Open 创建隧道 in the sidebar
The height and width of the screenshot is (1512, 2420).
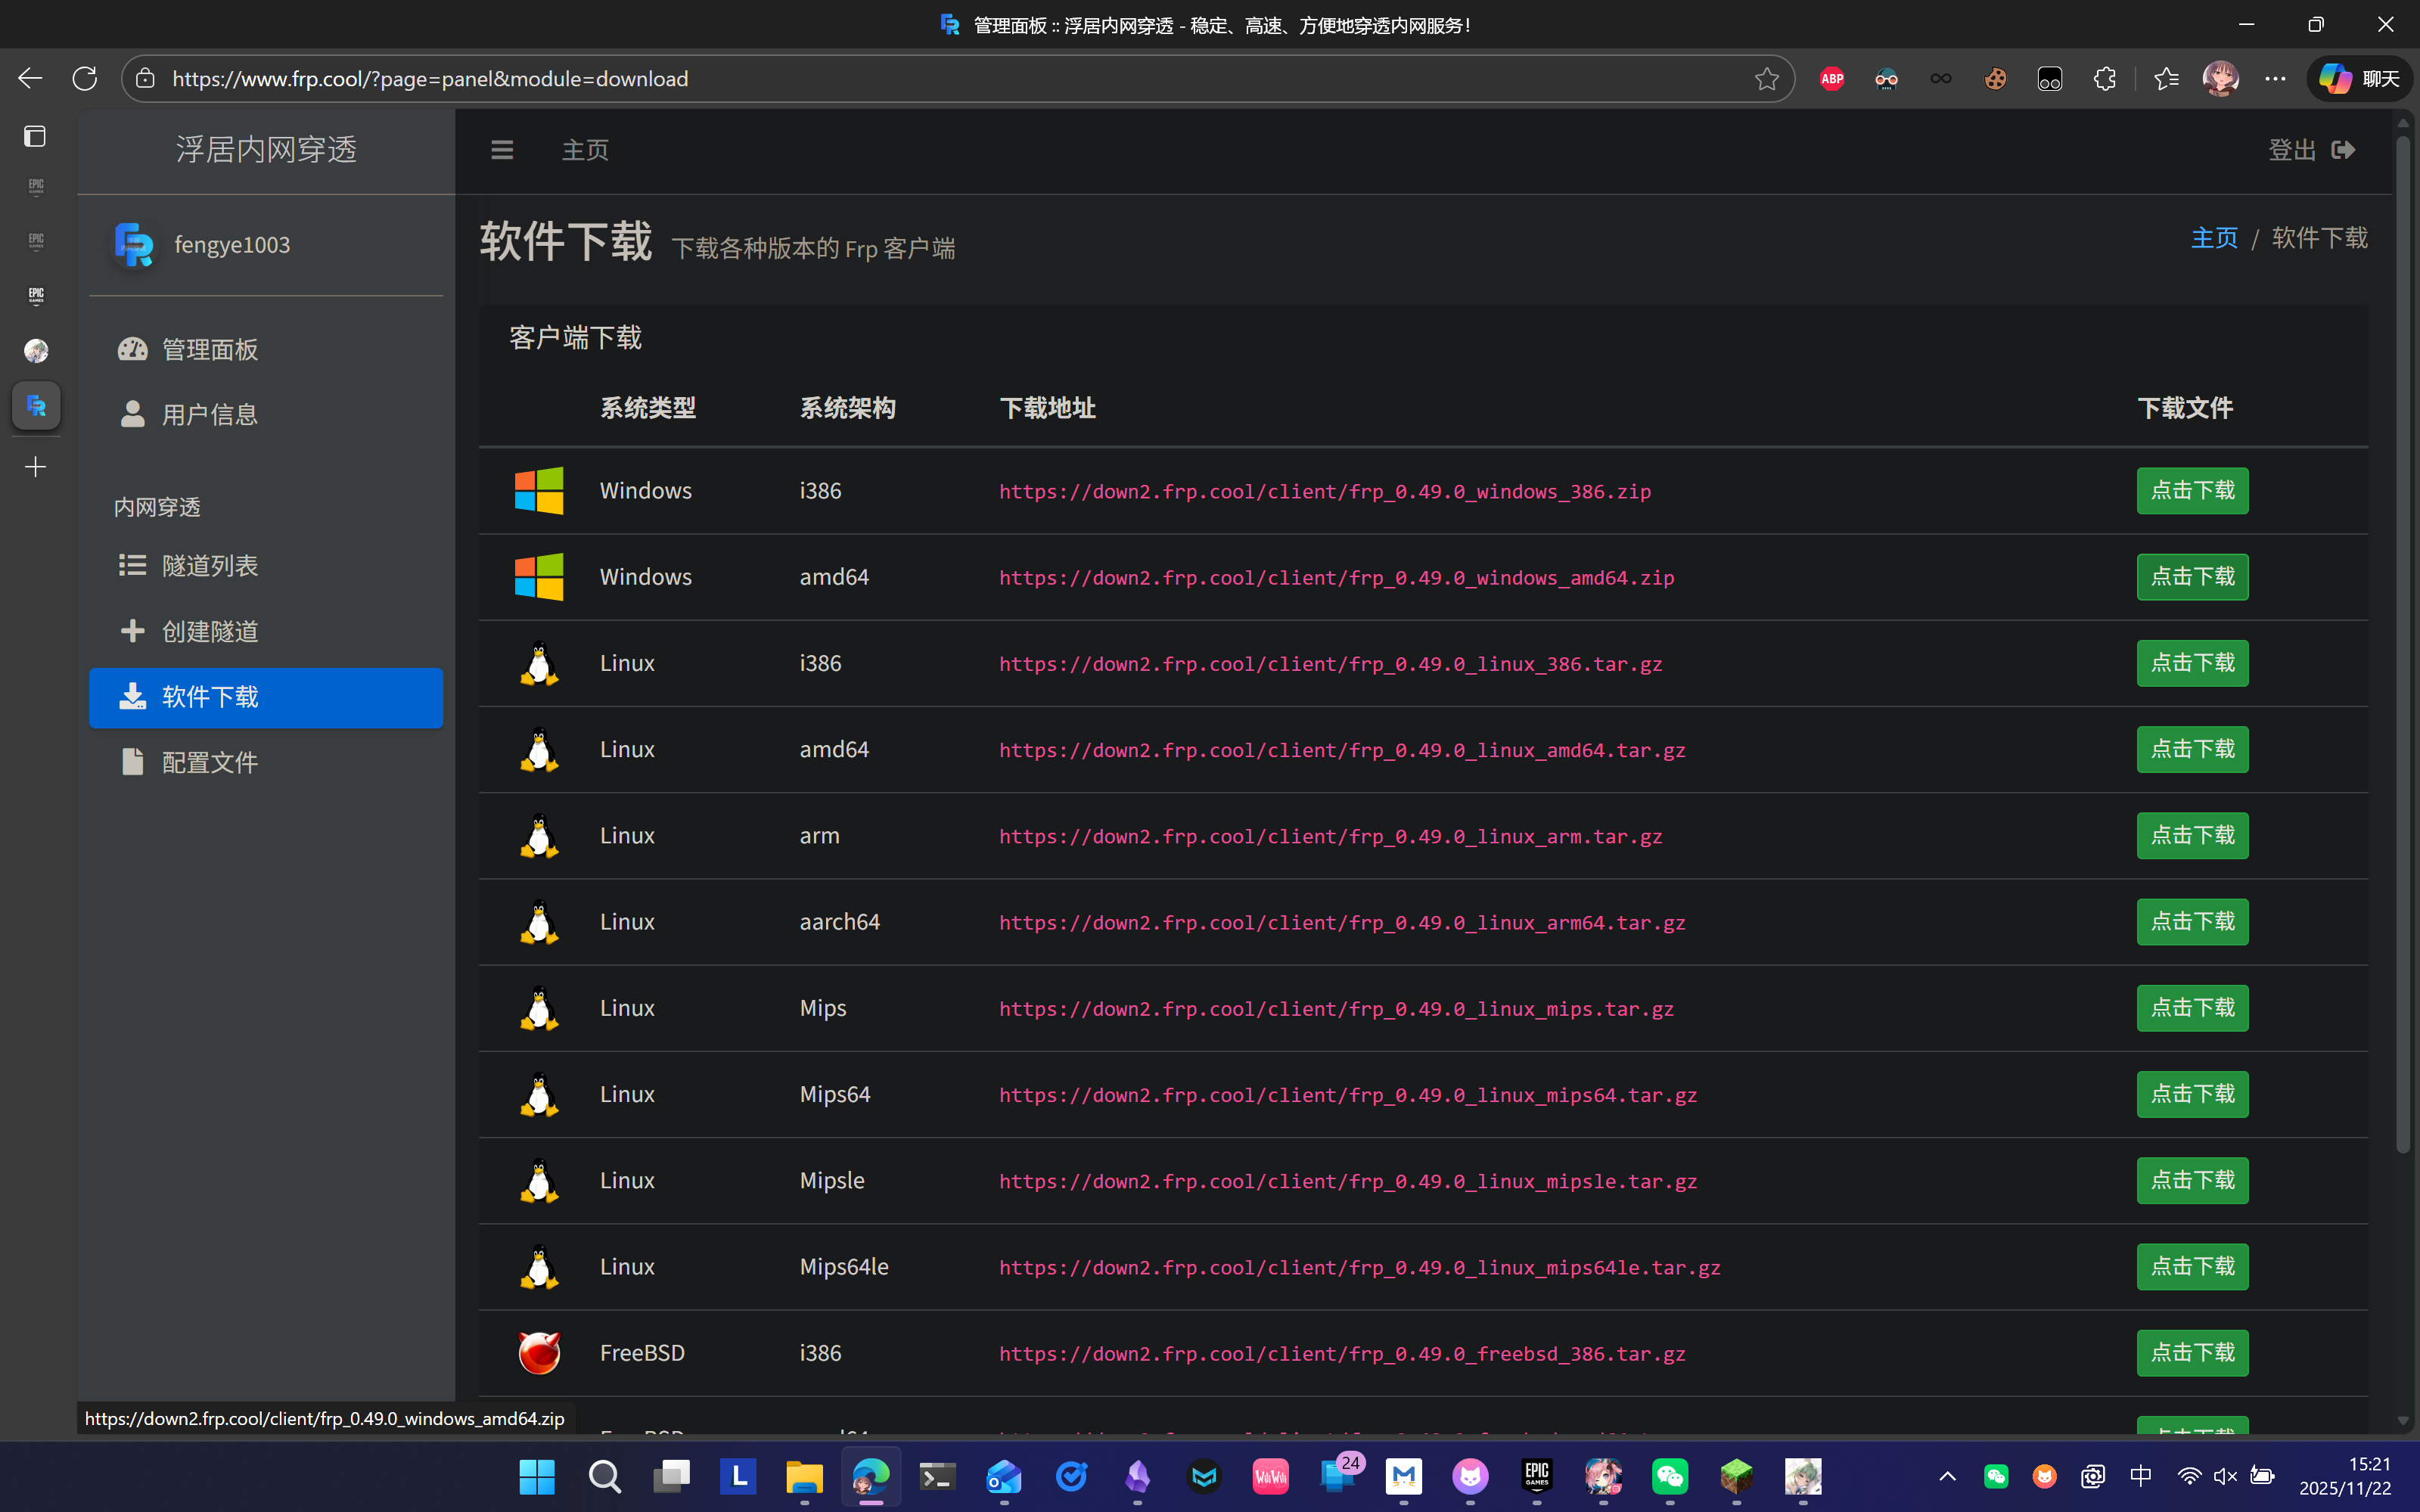click(x=210, y=632)
